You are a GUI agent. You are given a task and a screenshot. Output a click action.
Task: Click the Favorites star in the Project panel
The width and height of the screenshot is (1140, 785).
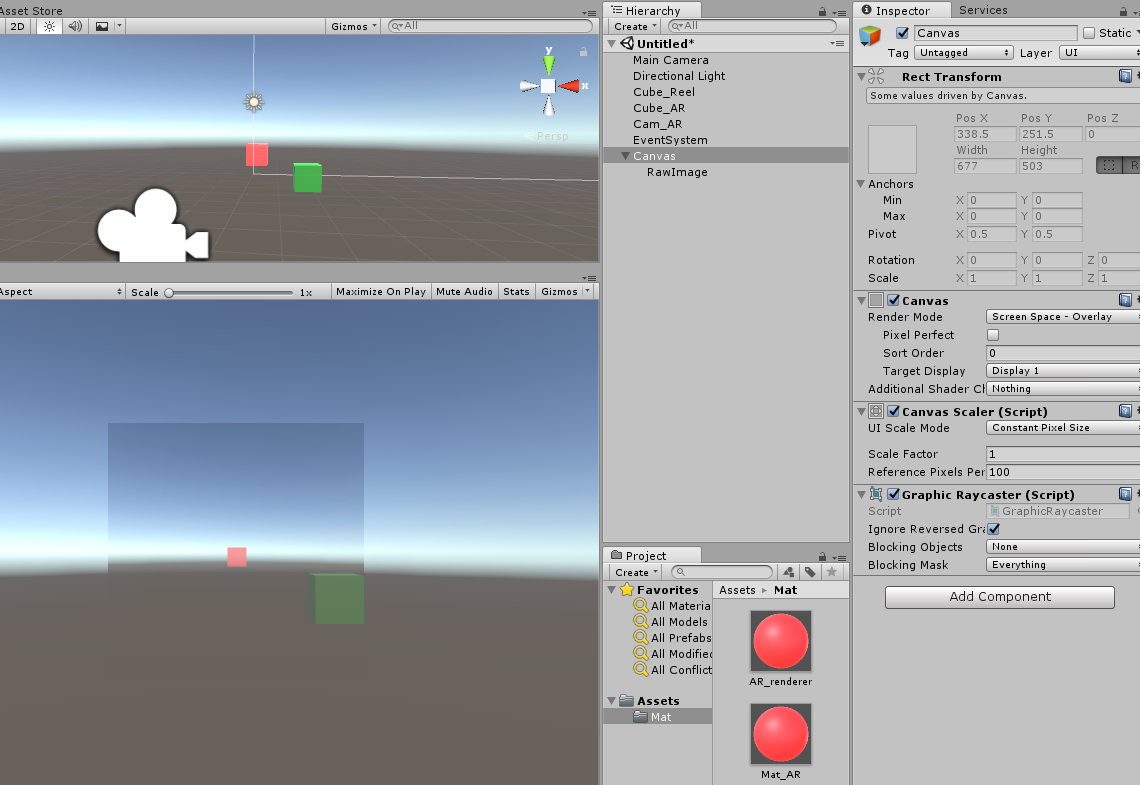pyautogui.click(x=628, y=589)
